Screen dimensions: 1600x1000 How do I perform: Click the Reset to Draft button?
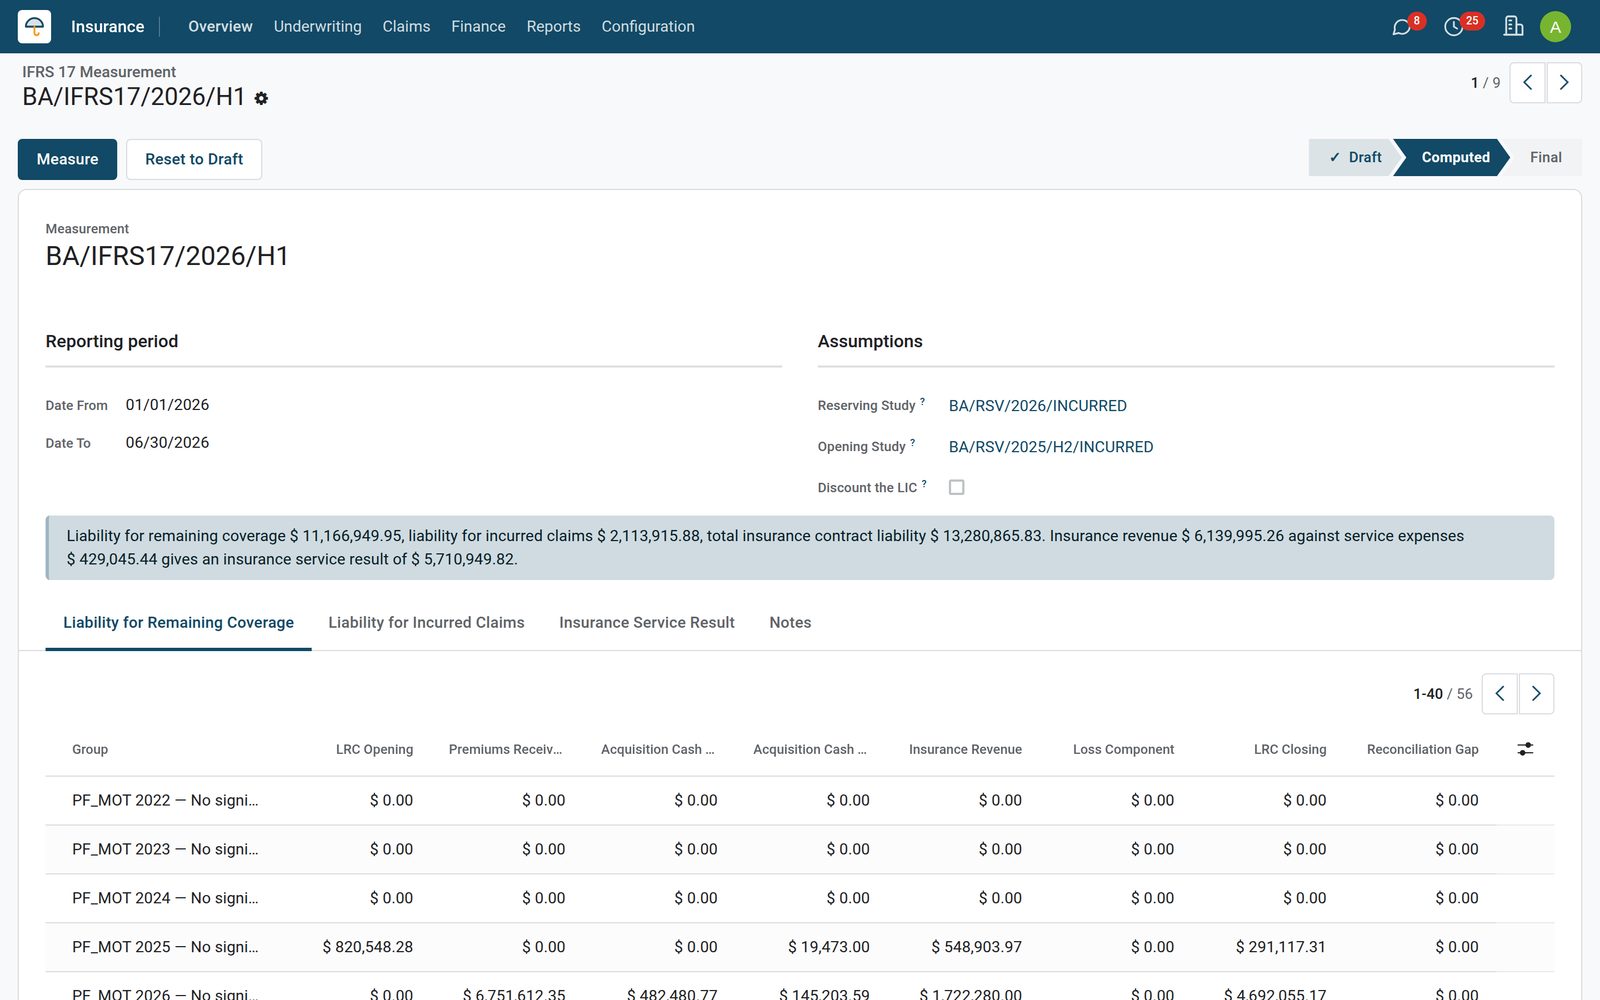pyautogui.click(x=194, y=159)
